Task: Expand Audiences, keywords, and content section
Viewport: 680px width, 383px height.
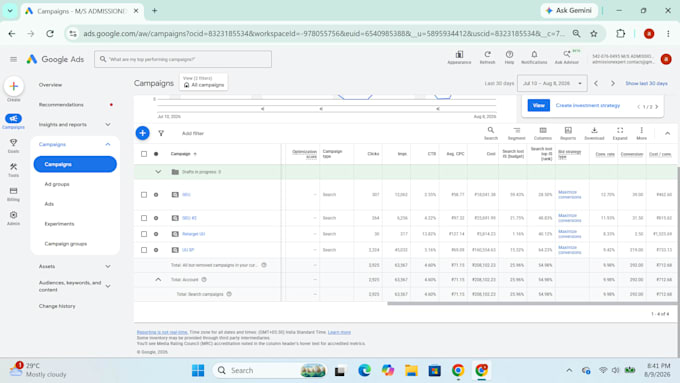Action: 108,286
